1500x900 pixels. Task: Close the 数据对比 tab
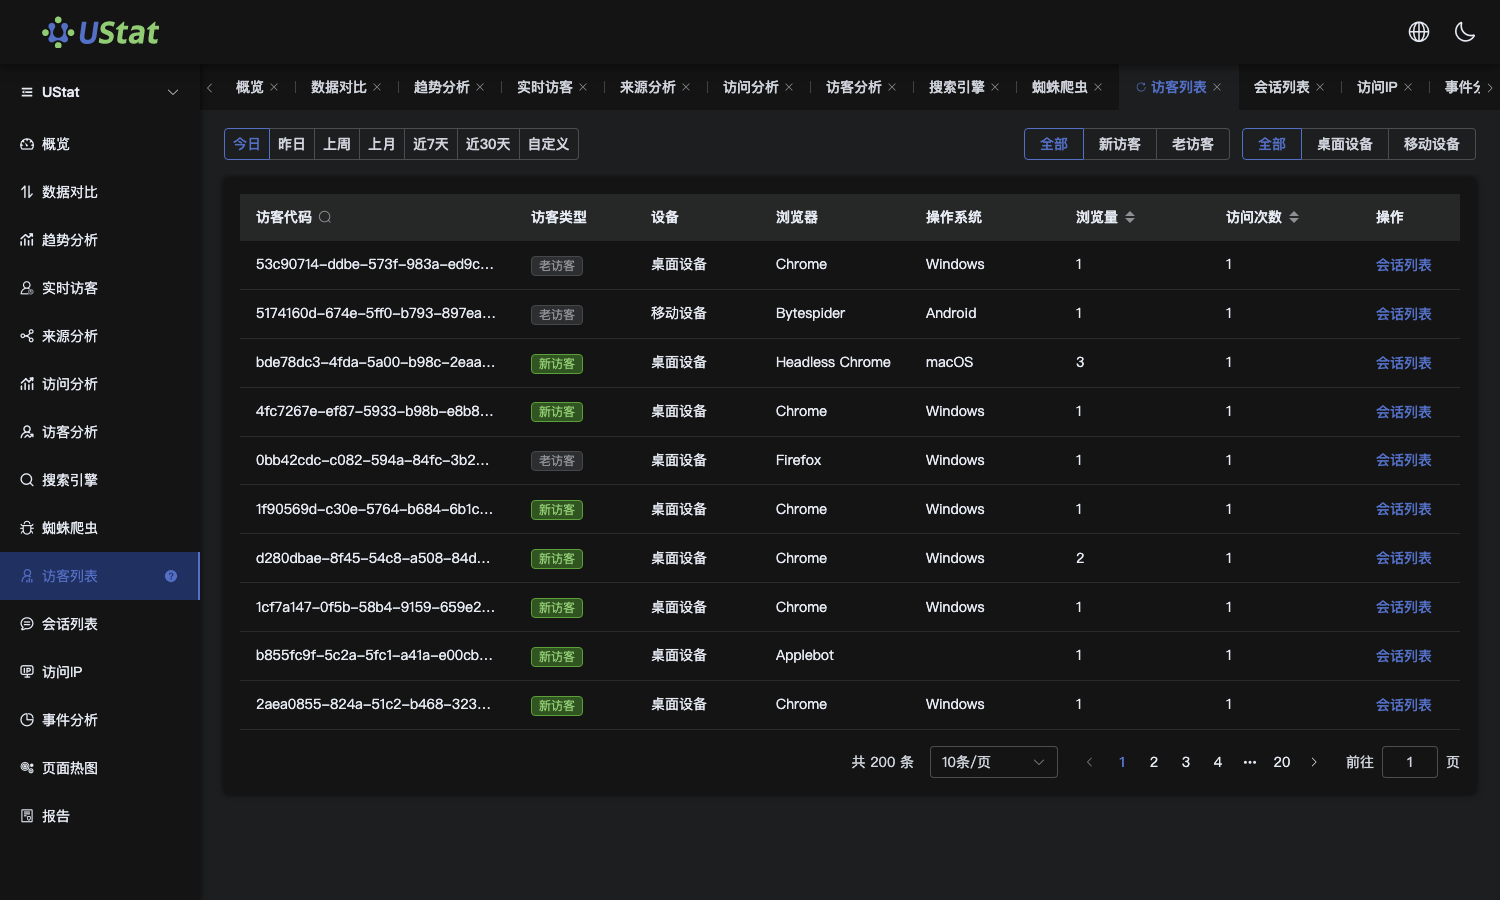[x=377, y=87]
